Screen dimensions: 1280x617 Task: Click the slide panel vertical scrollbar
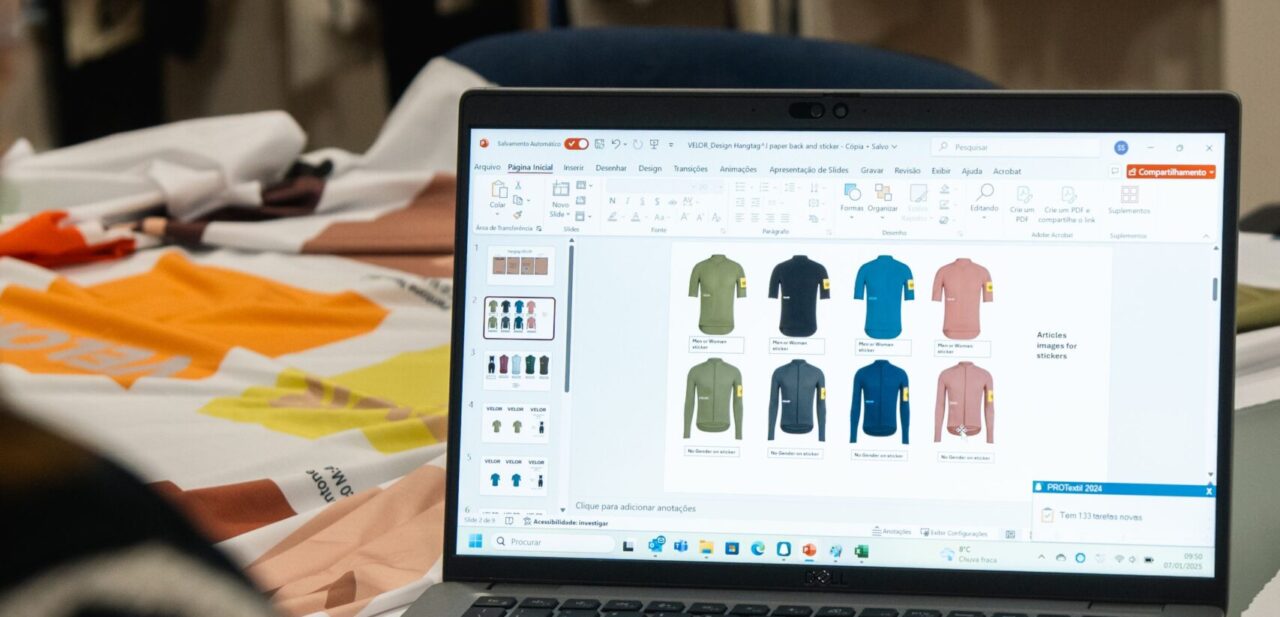(x=571, y=320)
